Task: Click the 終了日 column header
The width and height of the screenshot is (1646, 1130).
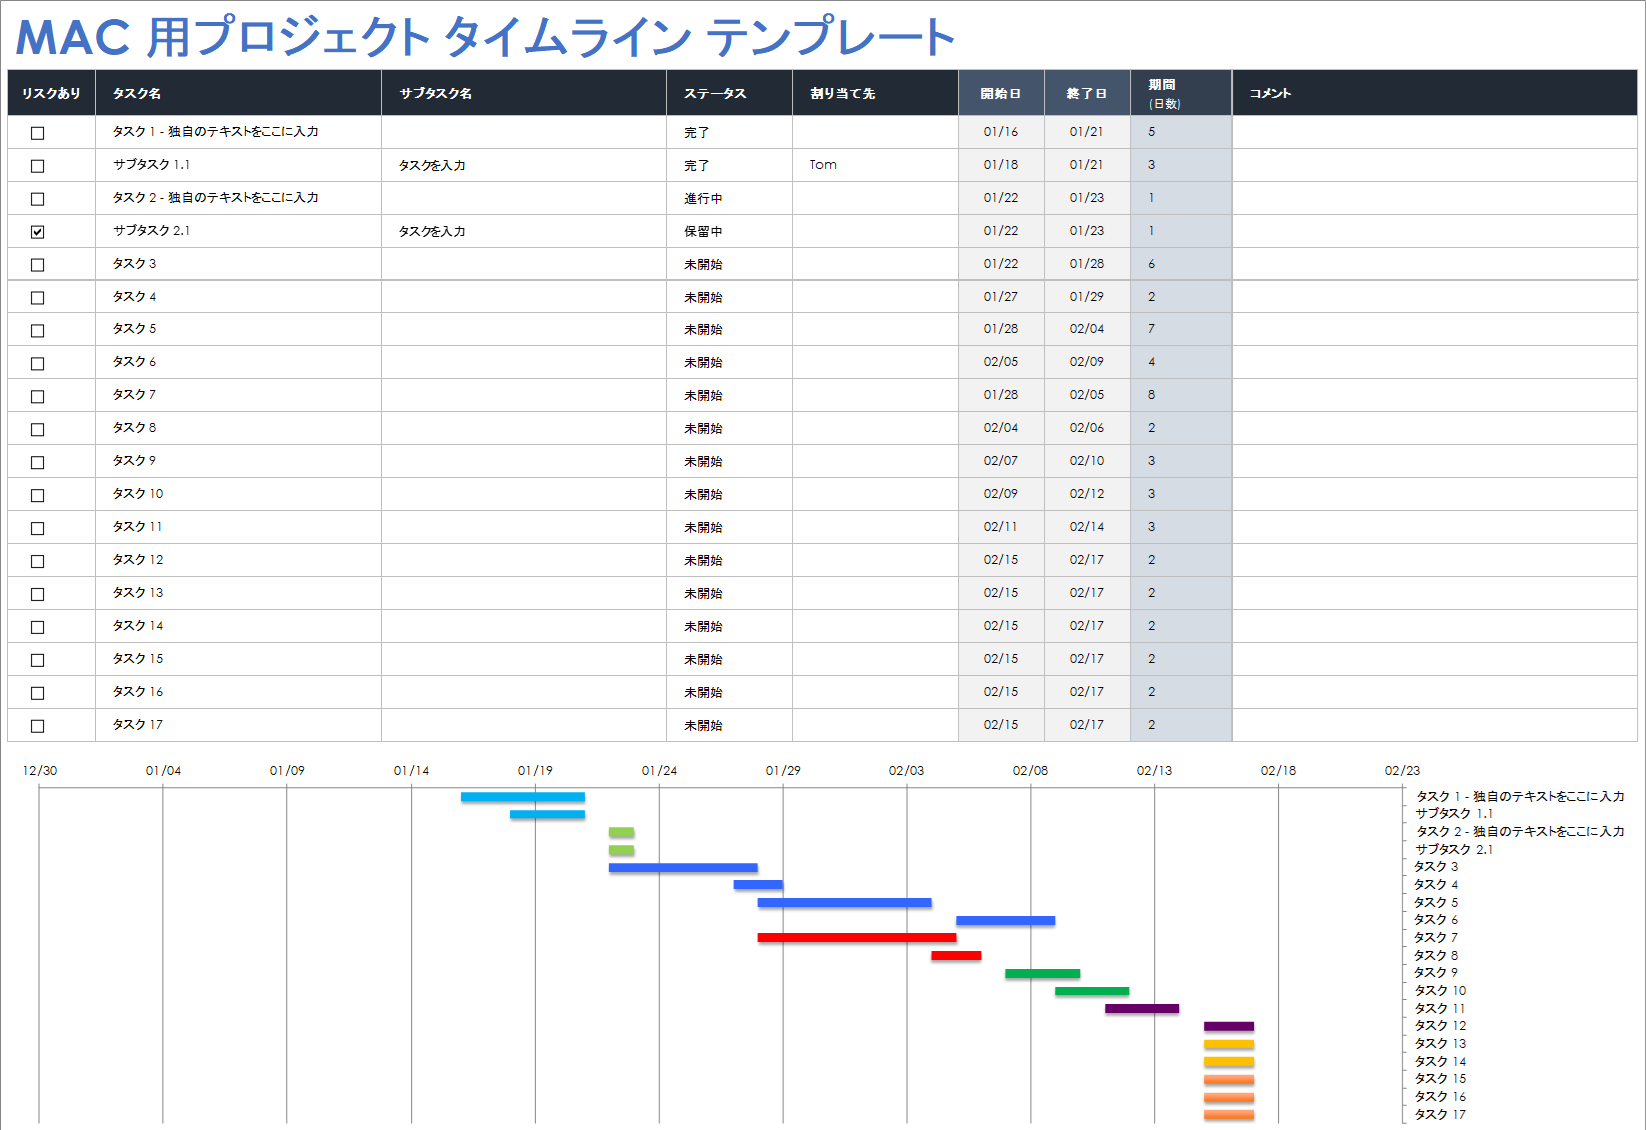Action: [x=1087, y=93]
